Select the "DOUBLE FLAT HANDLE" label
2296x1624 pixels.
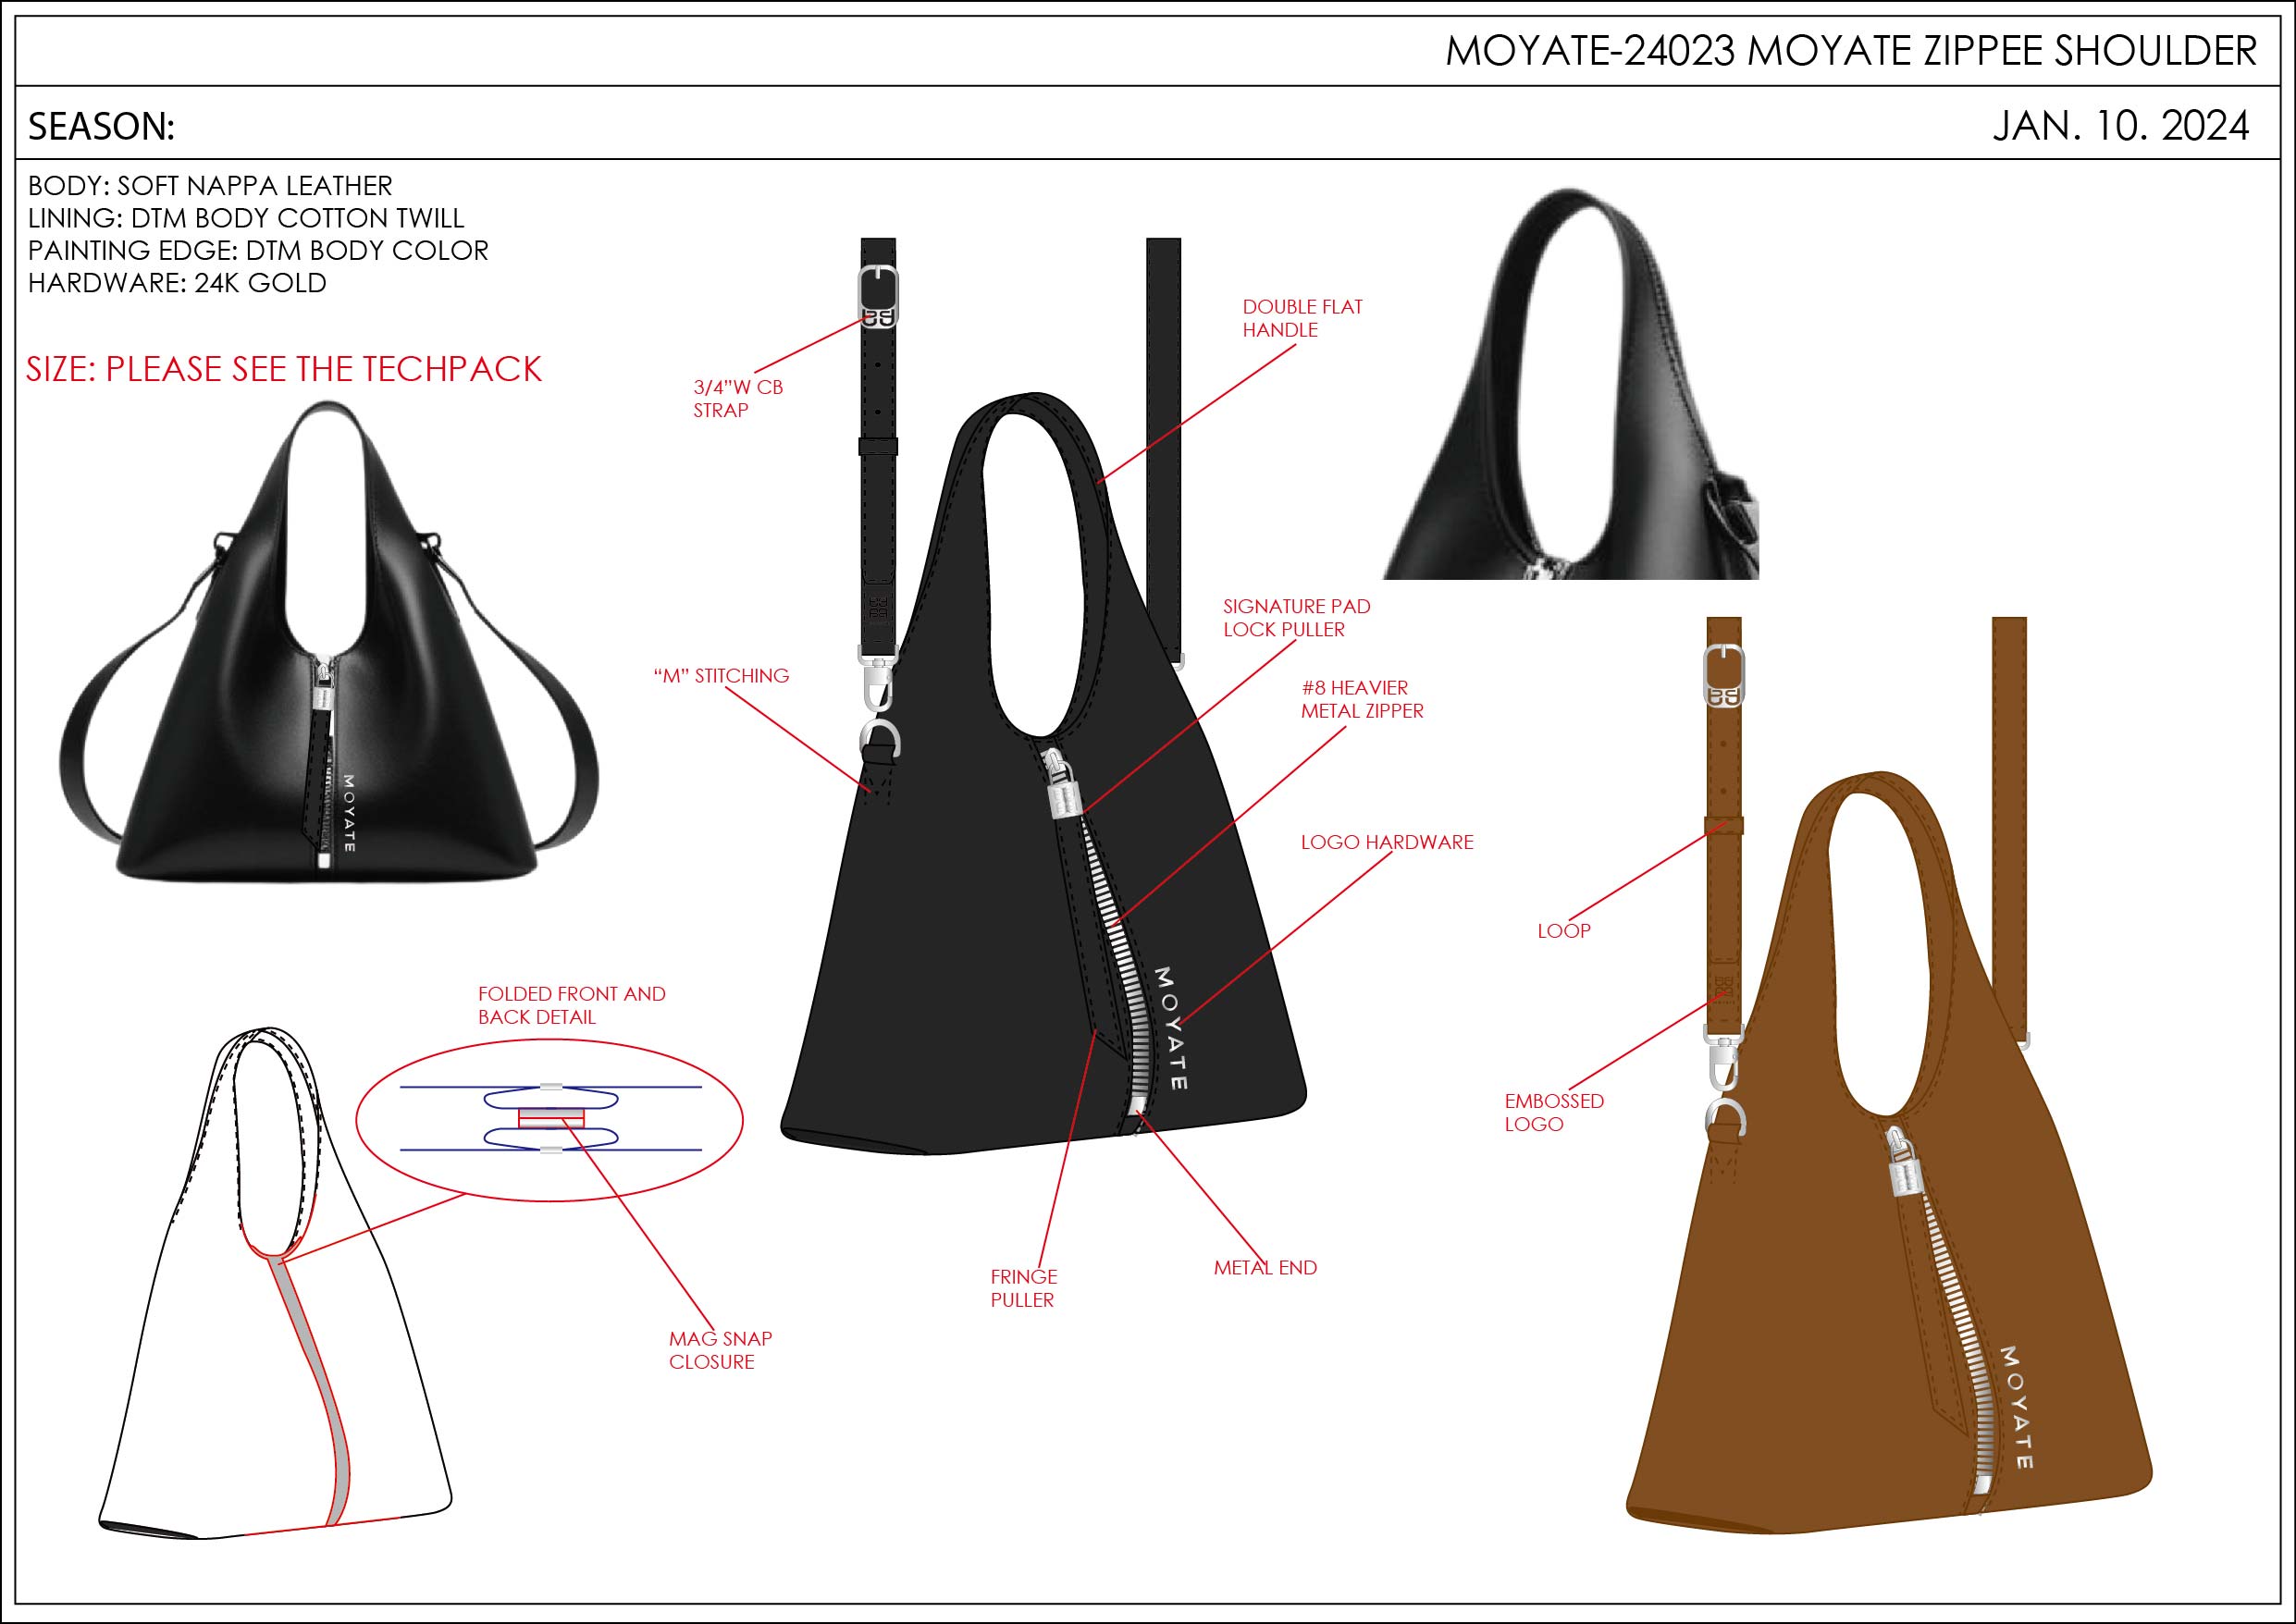coord(1302,318)
